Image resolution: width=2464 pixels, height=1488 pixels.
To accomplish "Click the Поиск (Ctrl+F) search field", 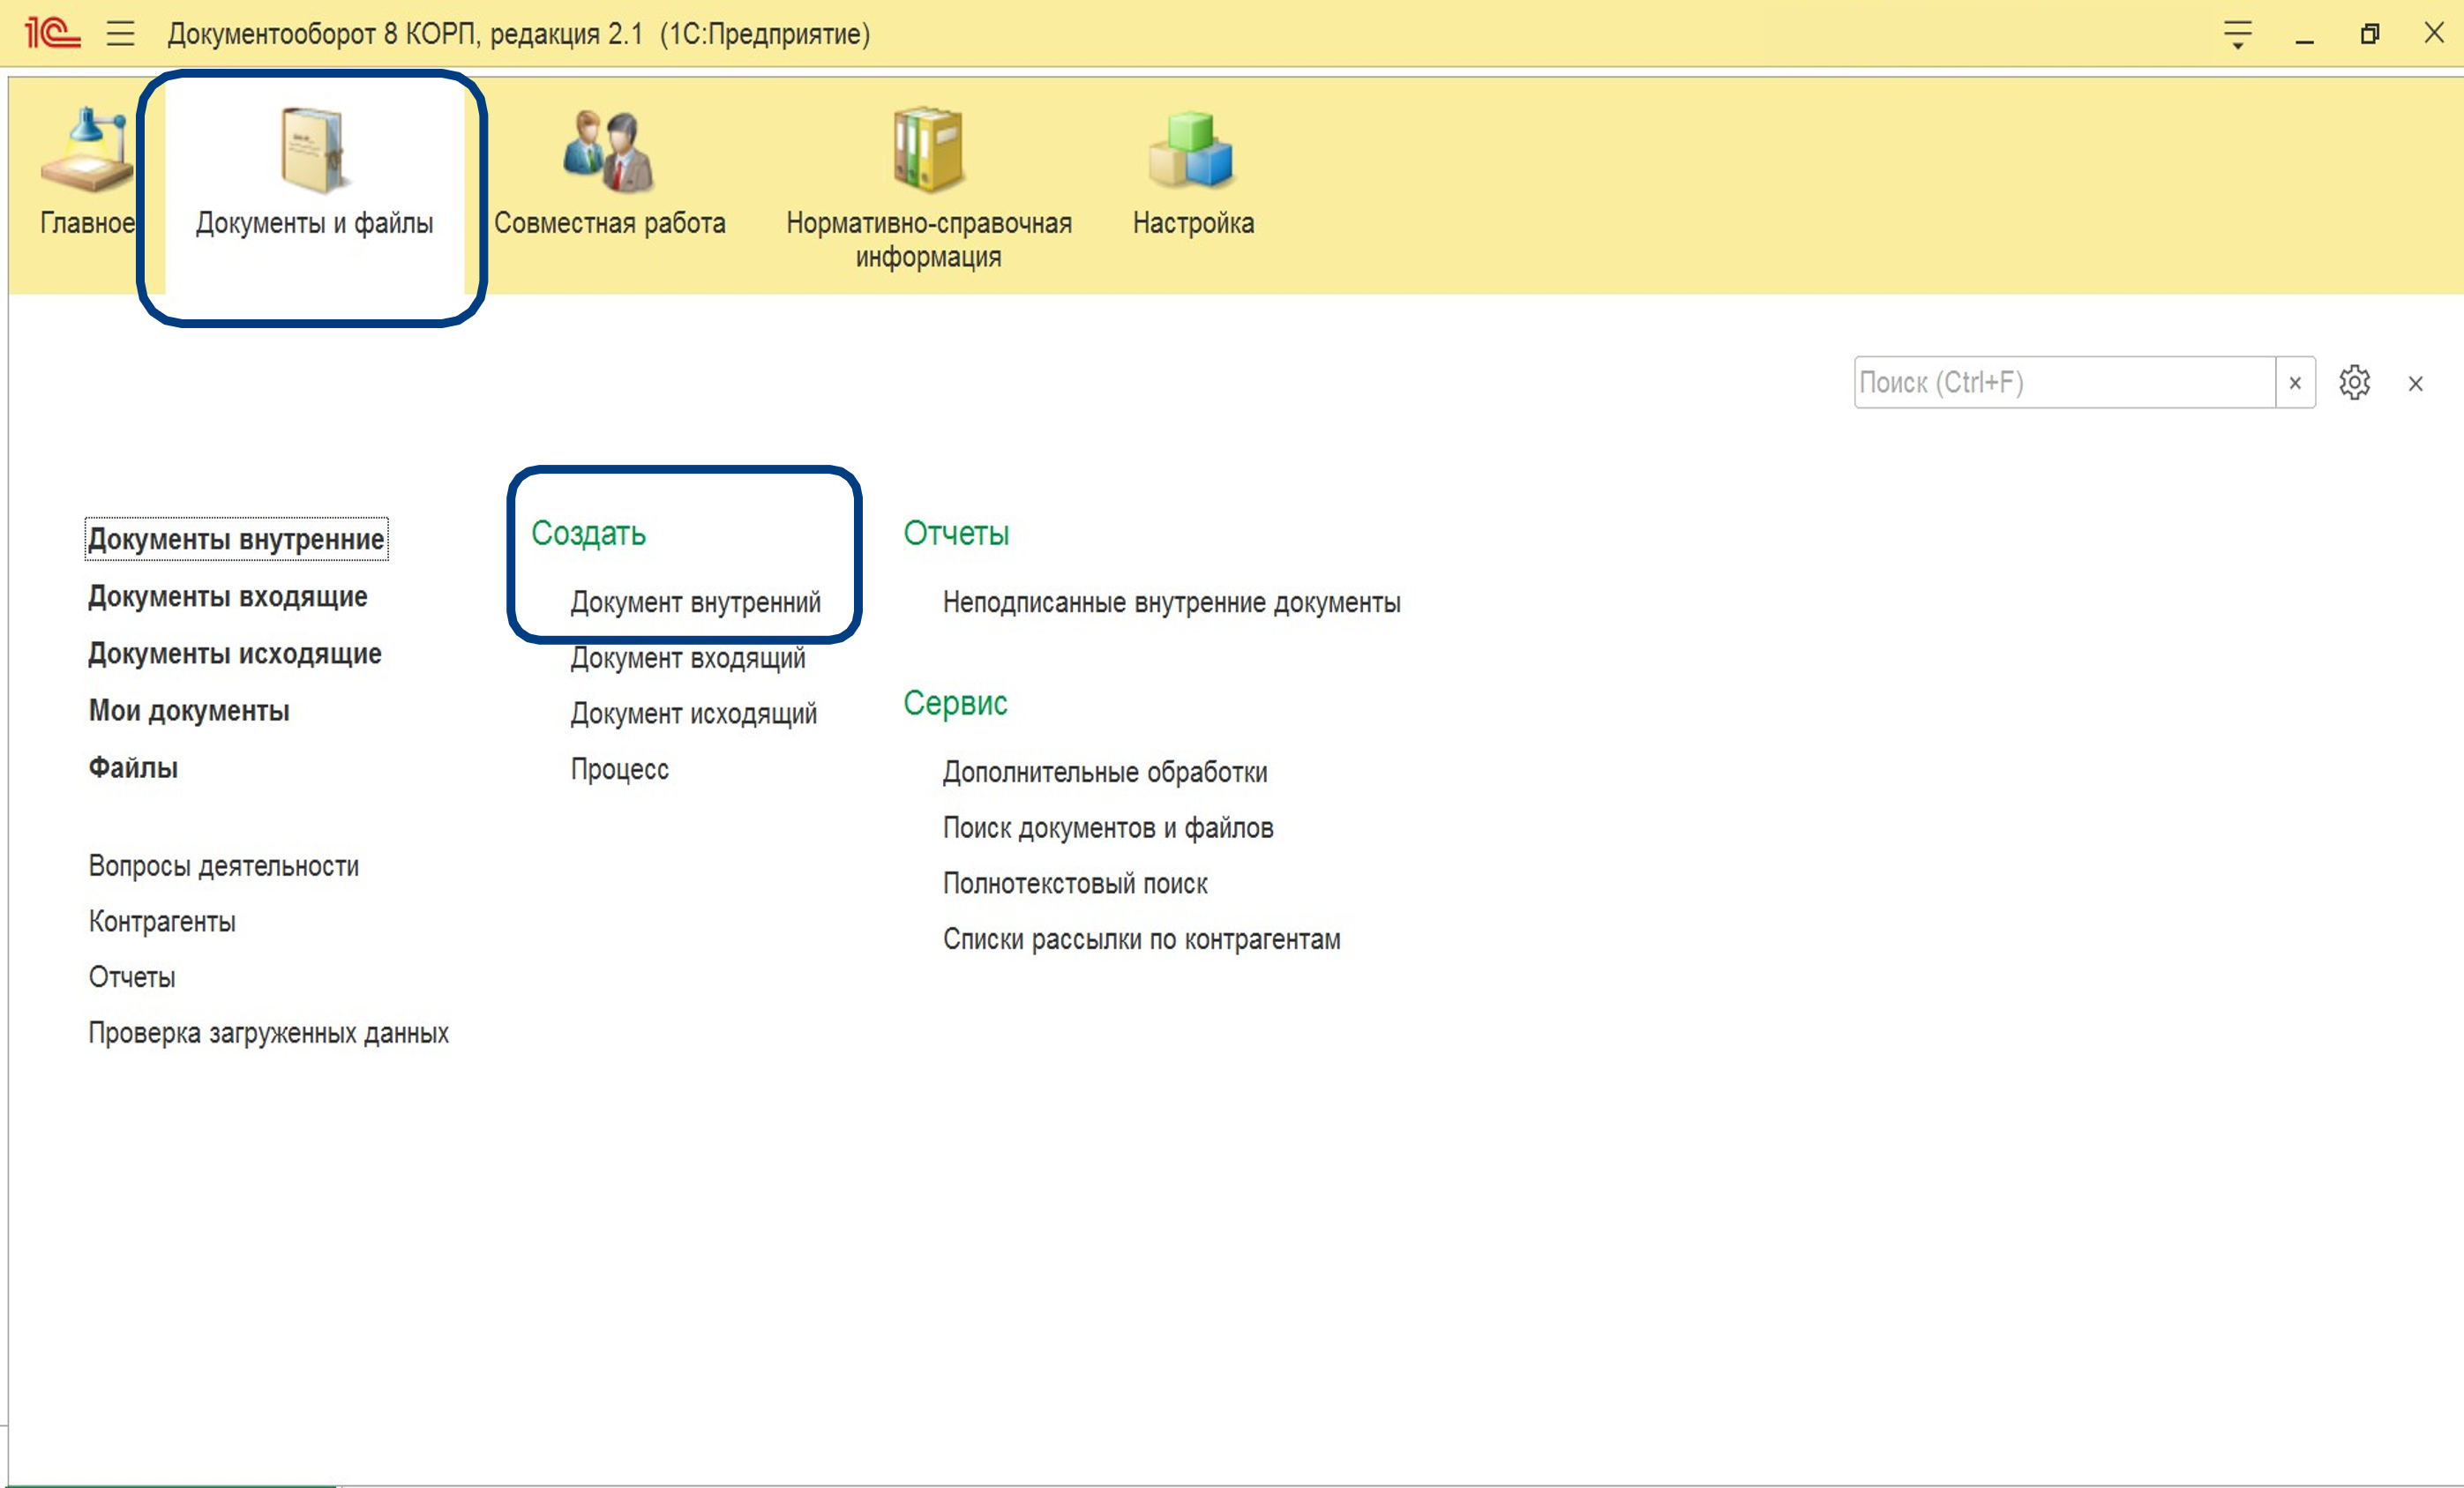I will (2064, 383).
